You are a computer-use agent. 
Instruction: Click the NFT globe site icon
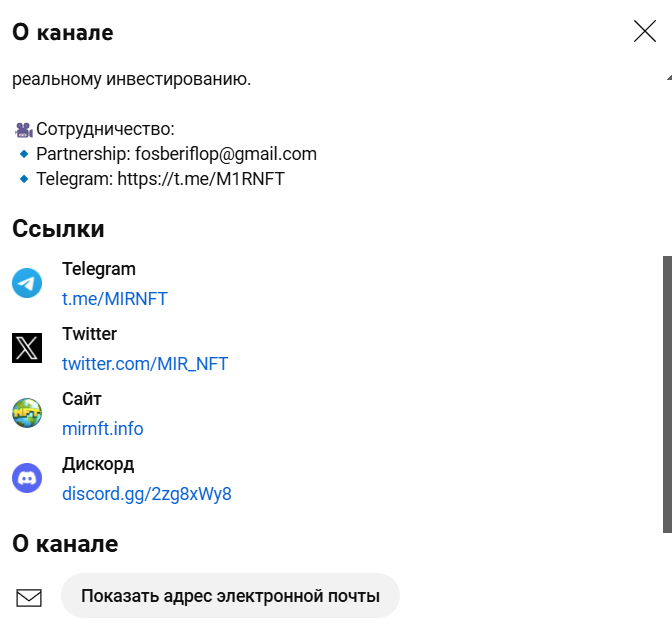[x=27, y=413]
